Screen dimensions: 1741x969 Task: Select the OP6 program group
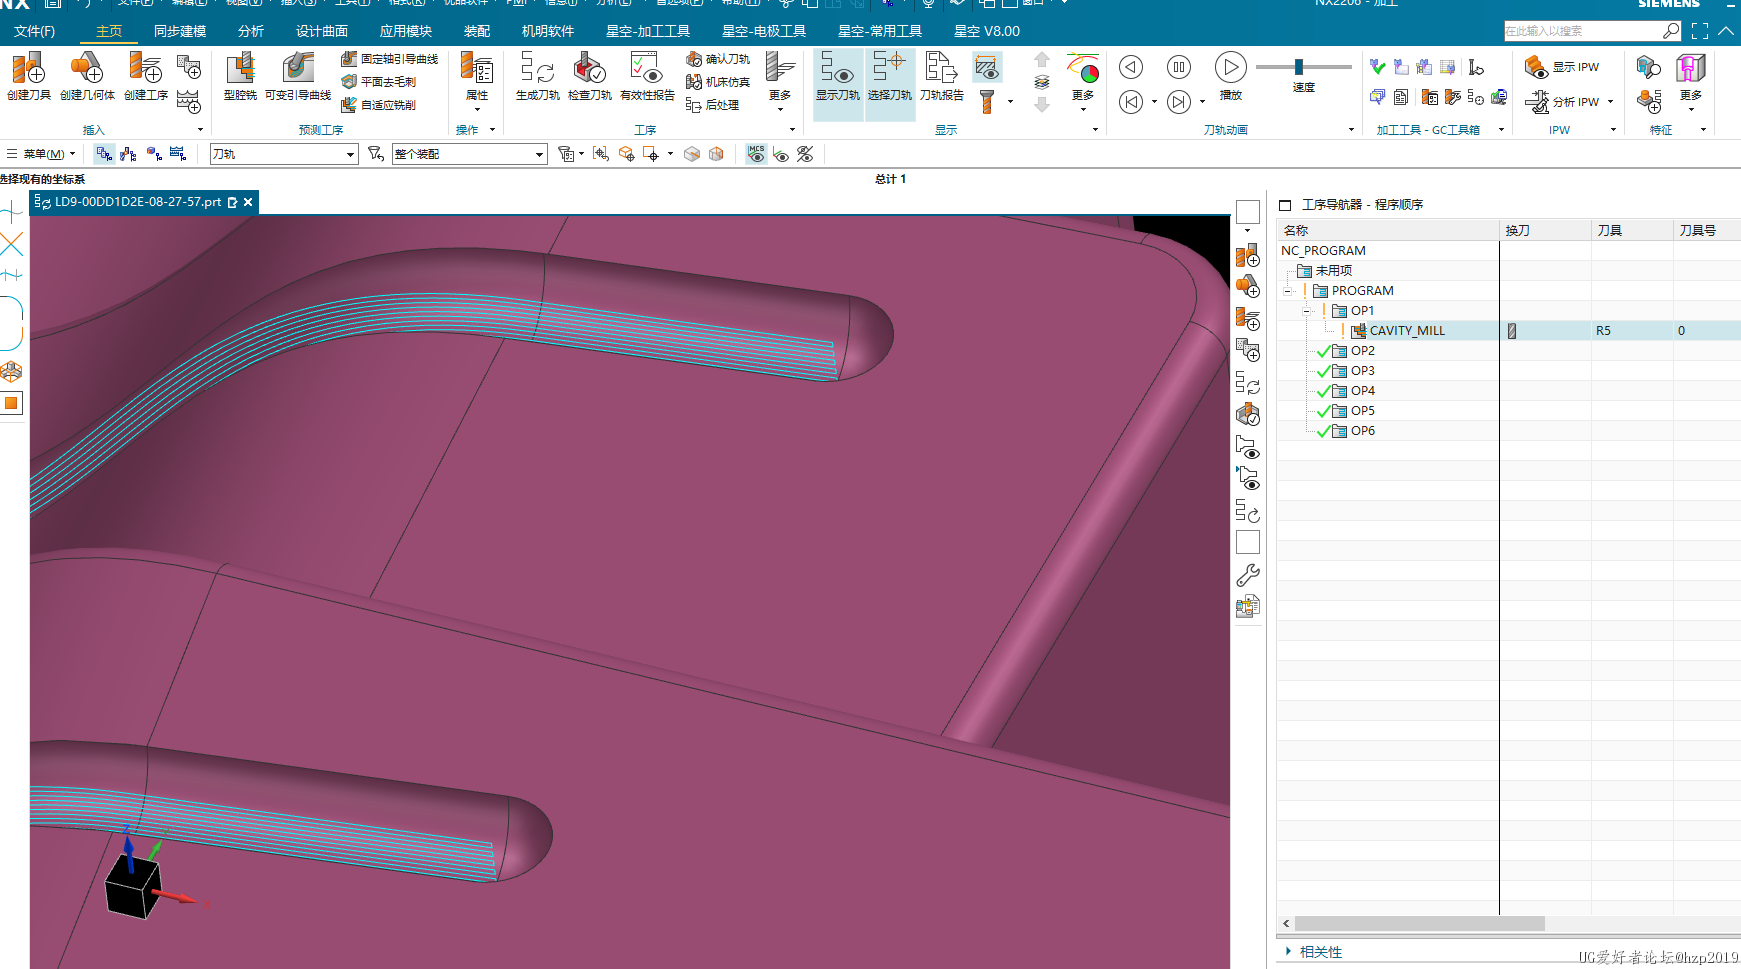pos(1362,431)
